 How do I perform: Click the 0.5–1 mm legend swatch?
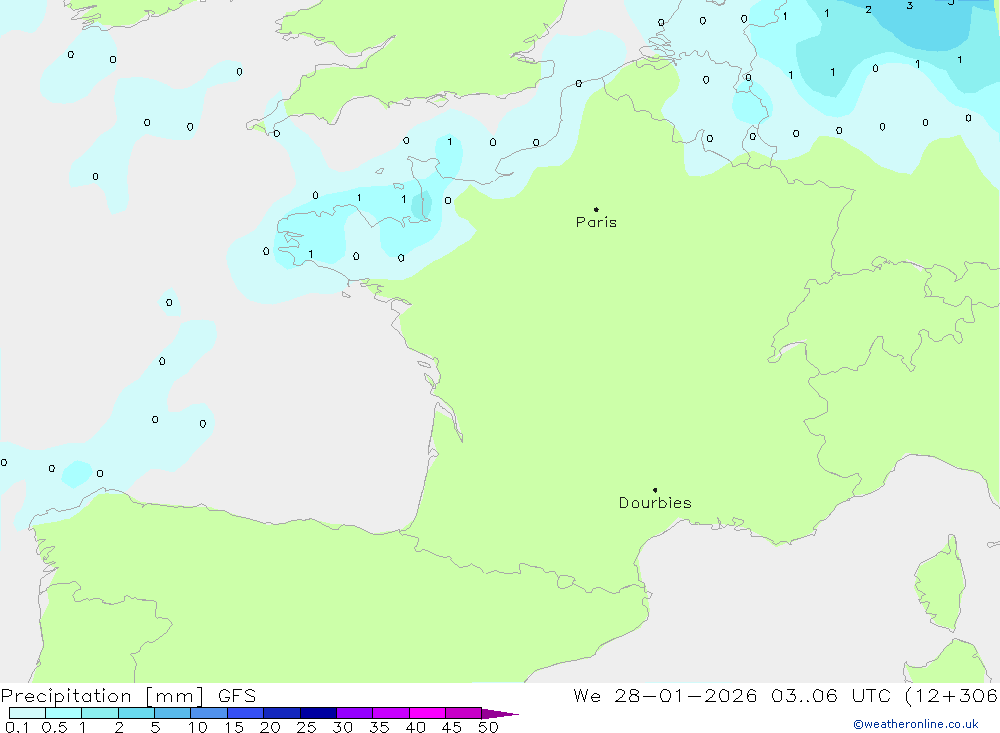[64, 713]
